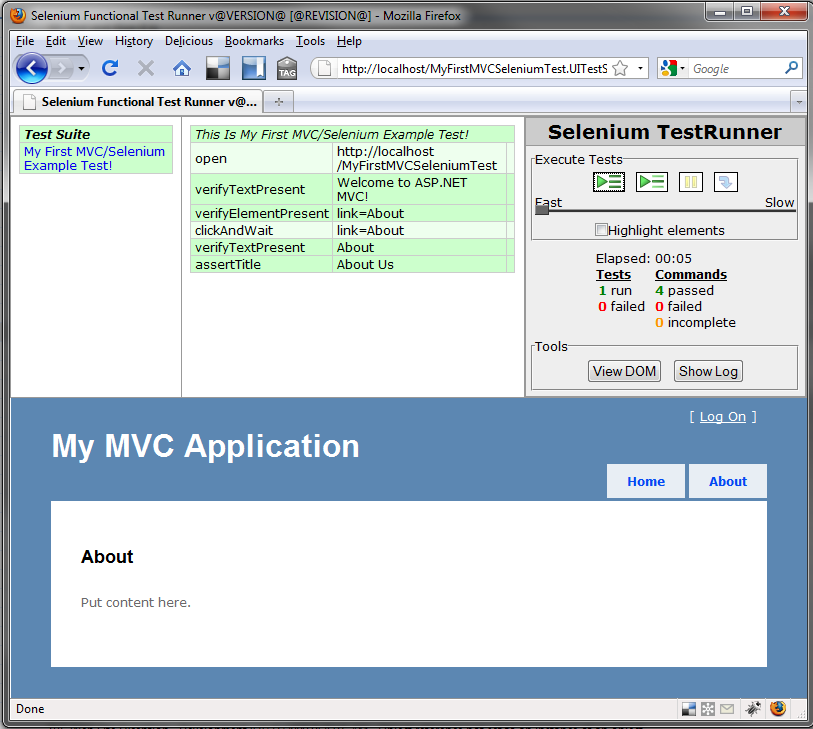Open the list all tabs dropdown

point(798,102)
